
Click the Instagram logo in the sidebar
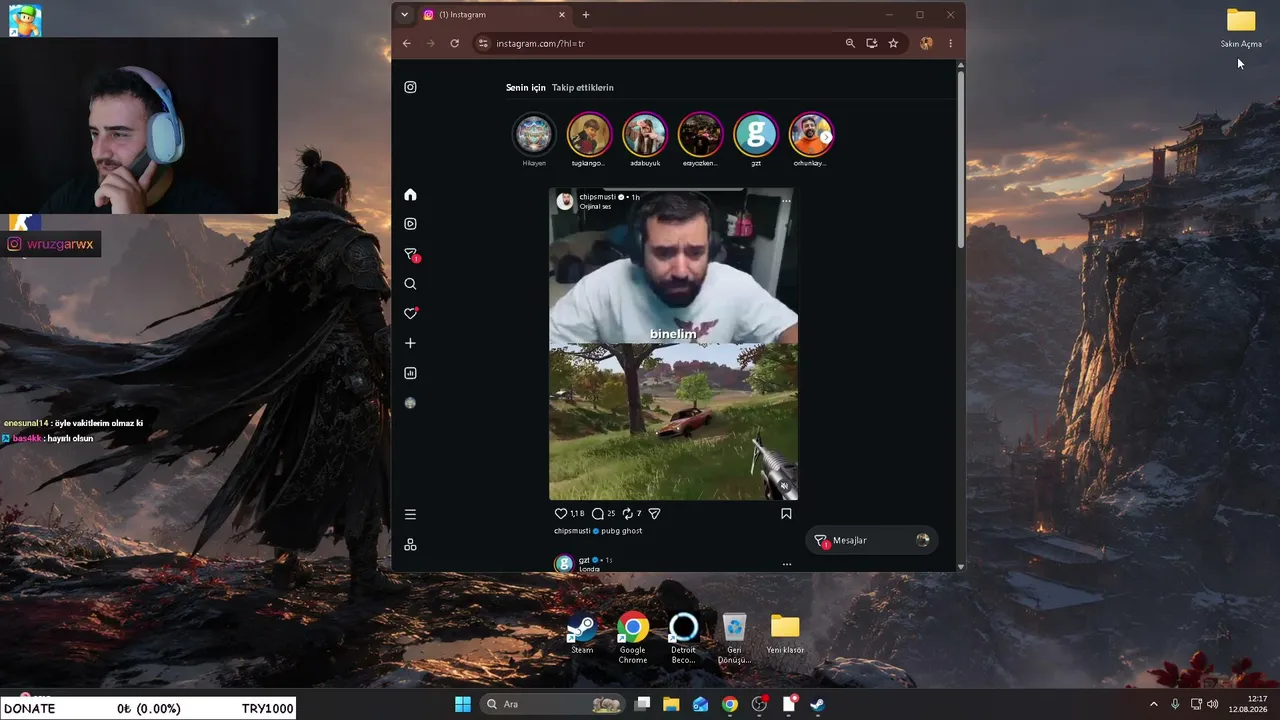(x=410, y=87)
